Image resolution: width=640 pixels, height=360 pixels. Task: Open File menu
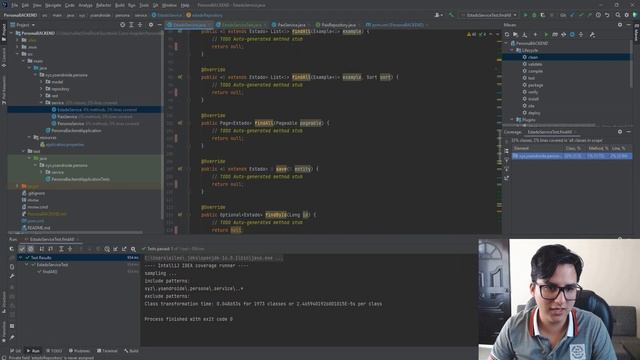point(15,5)
